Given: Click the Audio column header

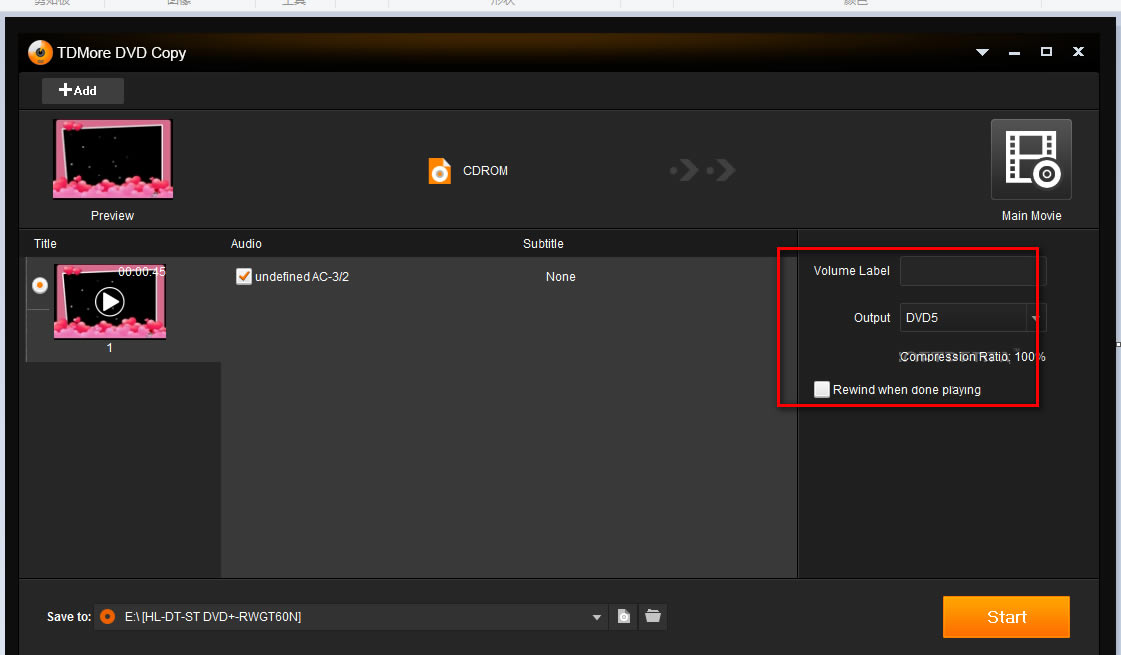Looking at the screenshot, I should (246, 244).
